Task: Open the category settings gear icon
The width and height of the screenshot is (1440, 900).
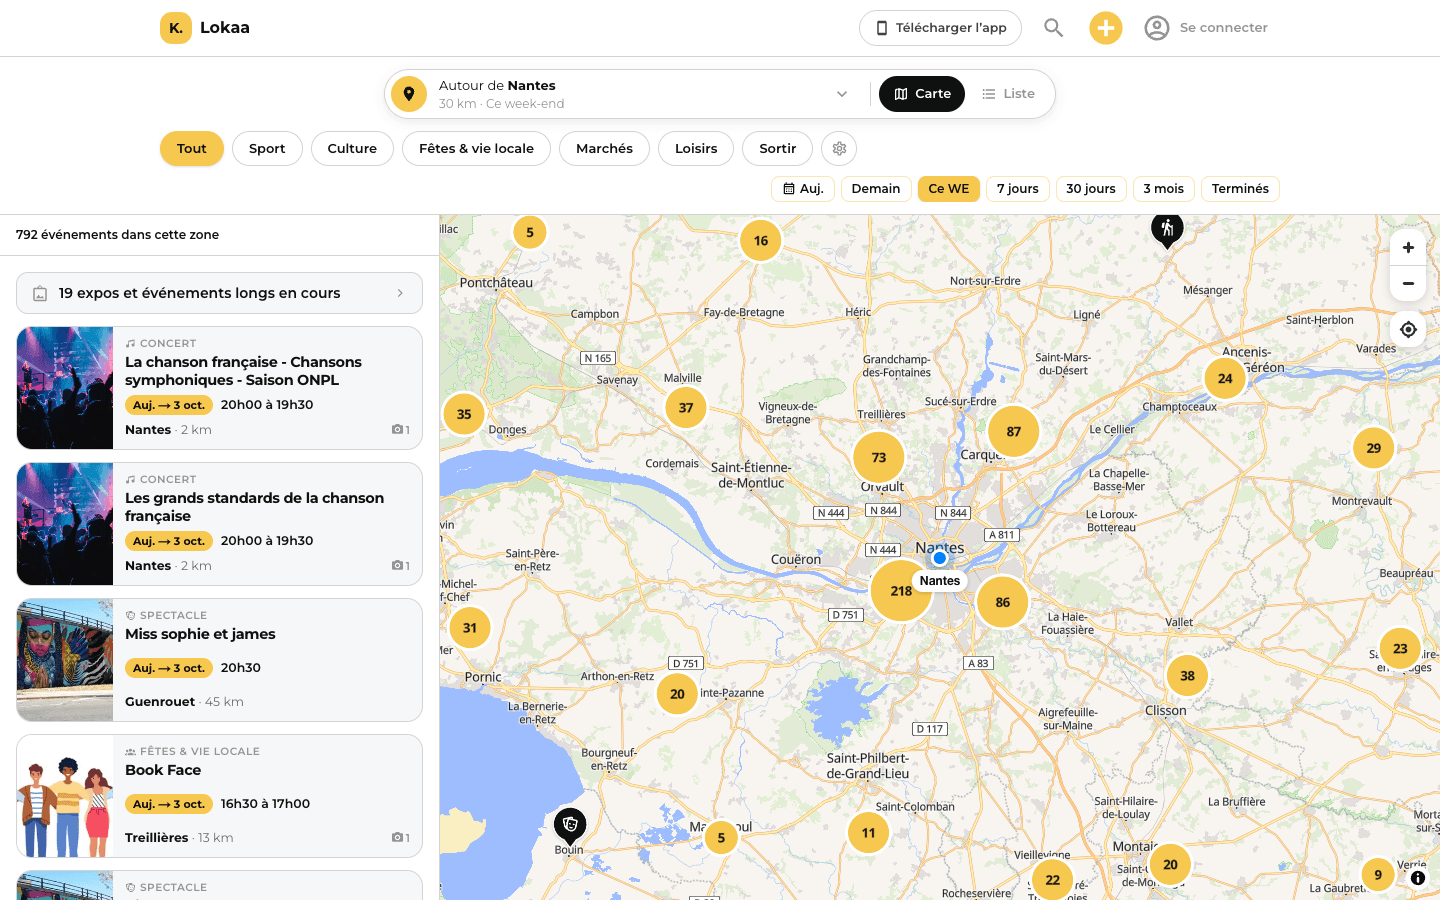Action: [839, 149]
